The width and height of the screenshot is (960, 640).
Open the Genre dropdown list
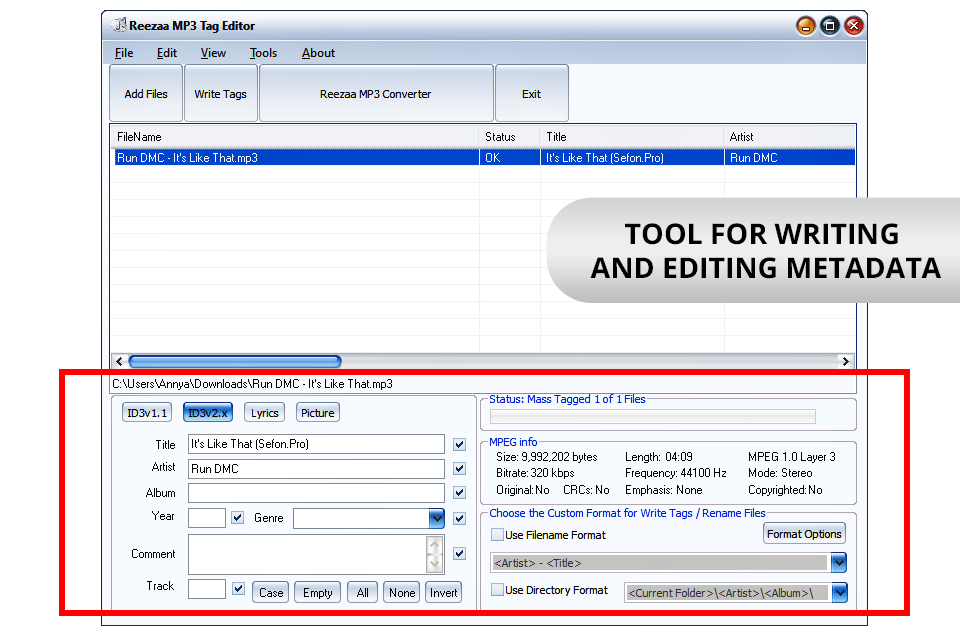point(436,518)
